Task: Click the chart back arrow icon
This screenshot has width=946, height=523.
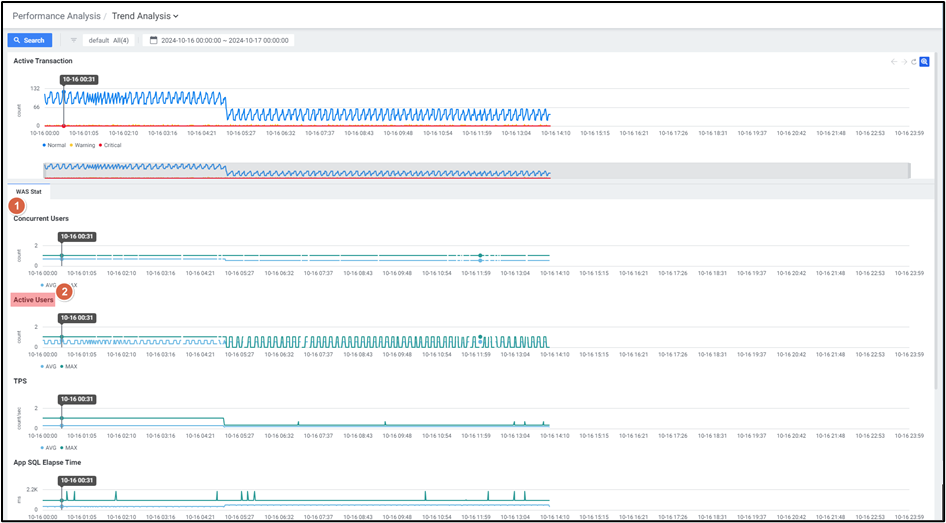Action: [894, 62]
